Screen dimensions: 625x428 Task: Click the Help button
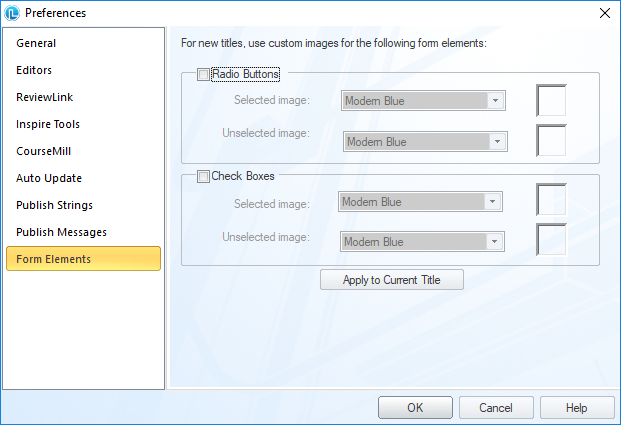[x=577, y=408]
